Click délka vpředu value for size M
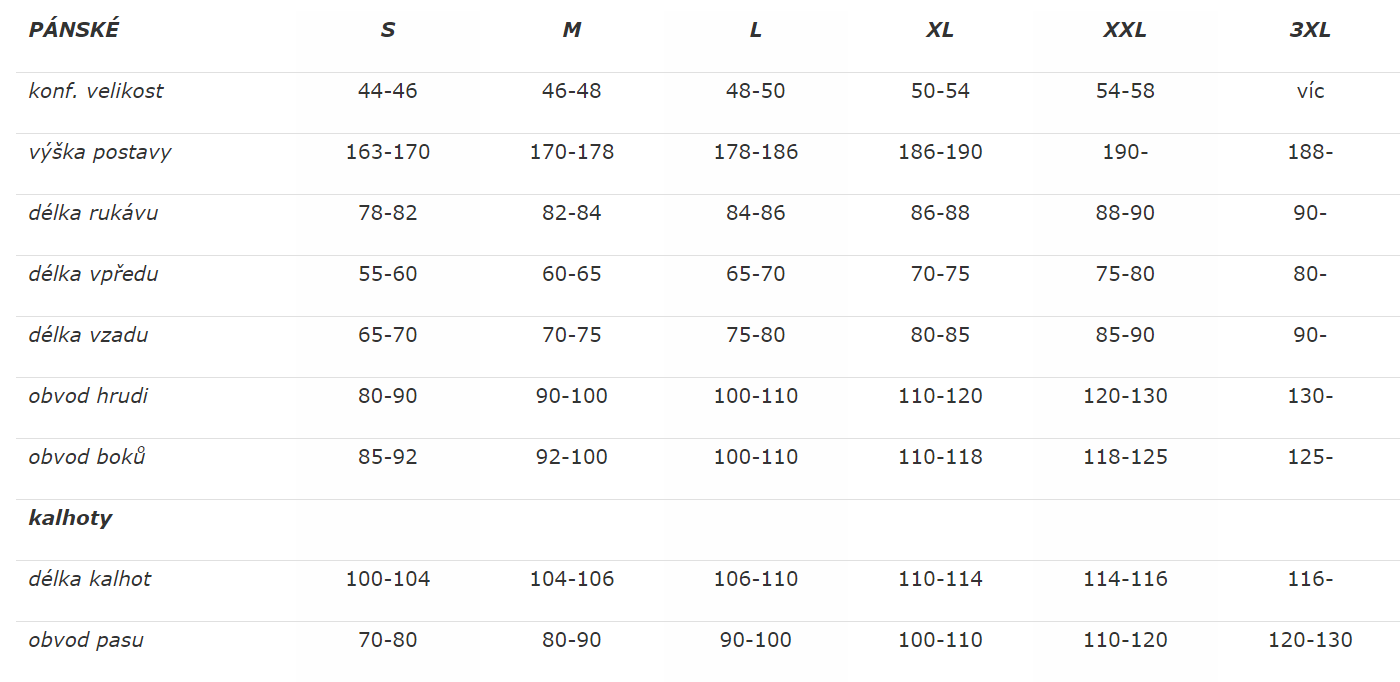This screenshot has width=1400, height=682. point(572,274)
